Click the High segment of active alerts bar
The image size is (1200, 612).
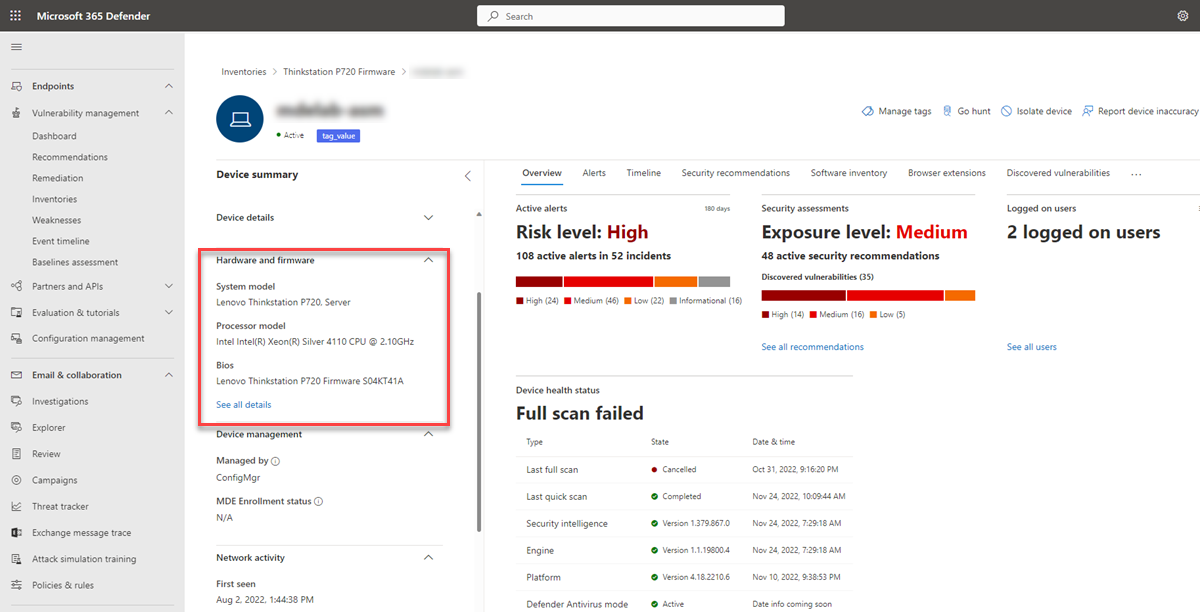(539, 282)
